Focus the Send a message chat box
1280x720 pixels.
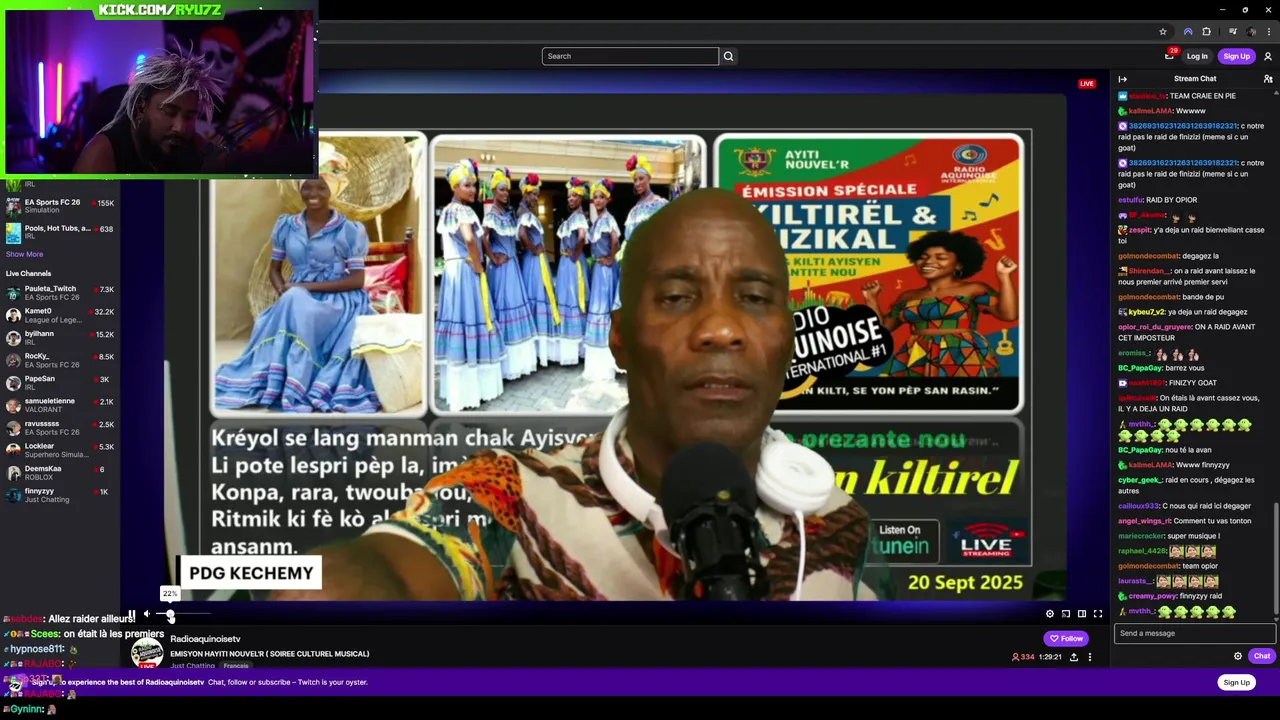tap(1195, 633)
